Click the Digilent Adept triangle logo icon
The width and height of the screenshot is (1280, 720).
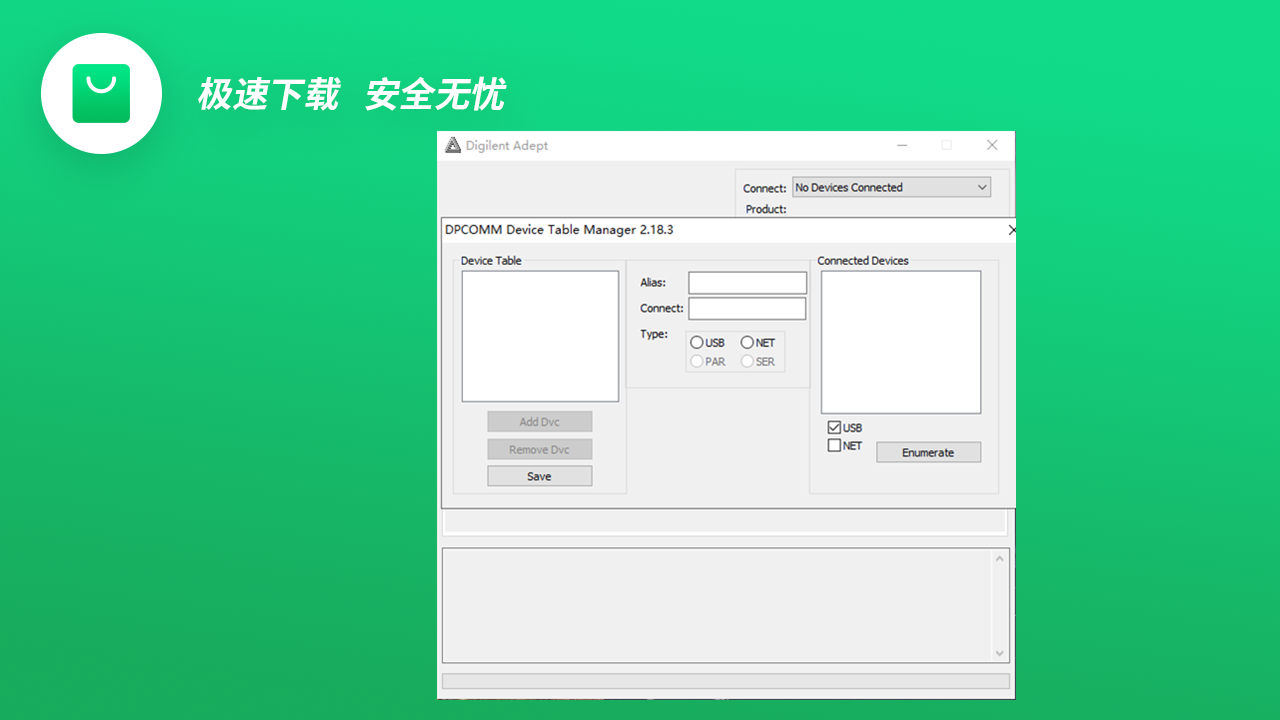click(x=455, y=145)
